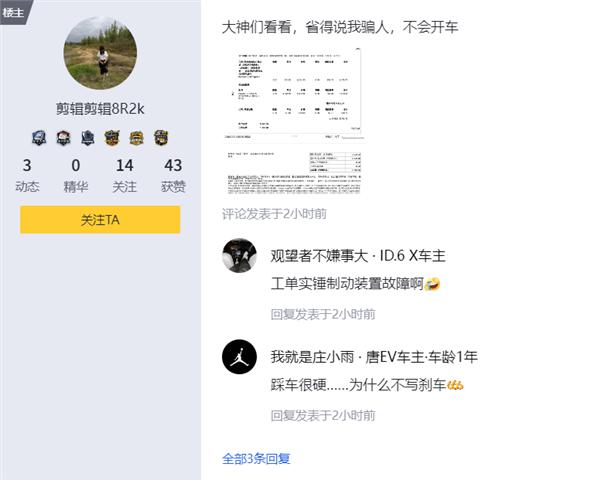The width and height of the screenshot is (600, 480).
Task: Click the second red-brown badge icon
Action: (64, 138)
